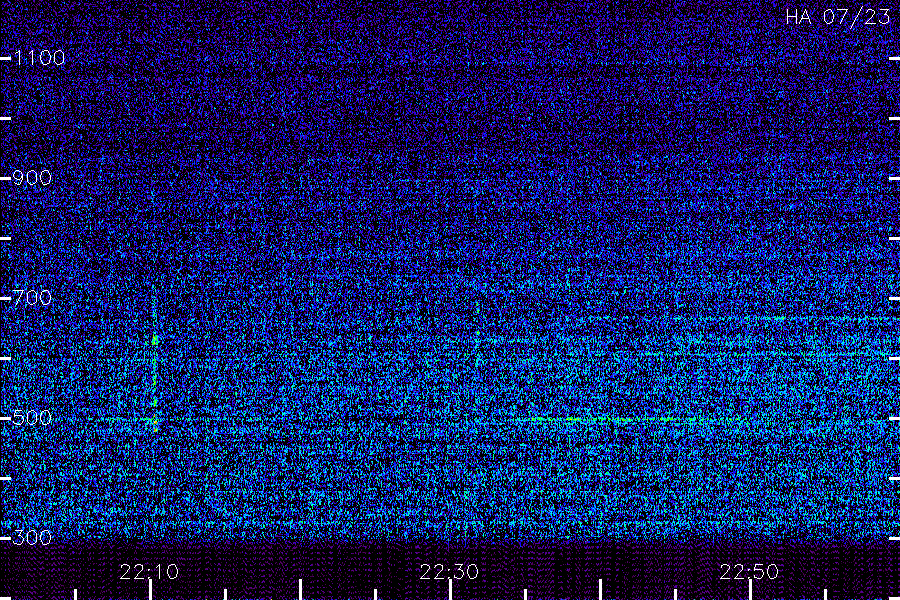This screenshot has height=600, width=900.
Task: Click the tick mark below the 22:50 label
Action: [x=750, y=590]
